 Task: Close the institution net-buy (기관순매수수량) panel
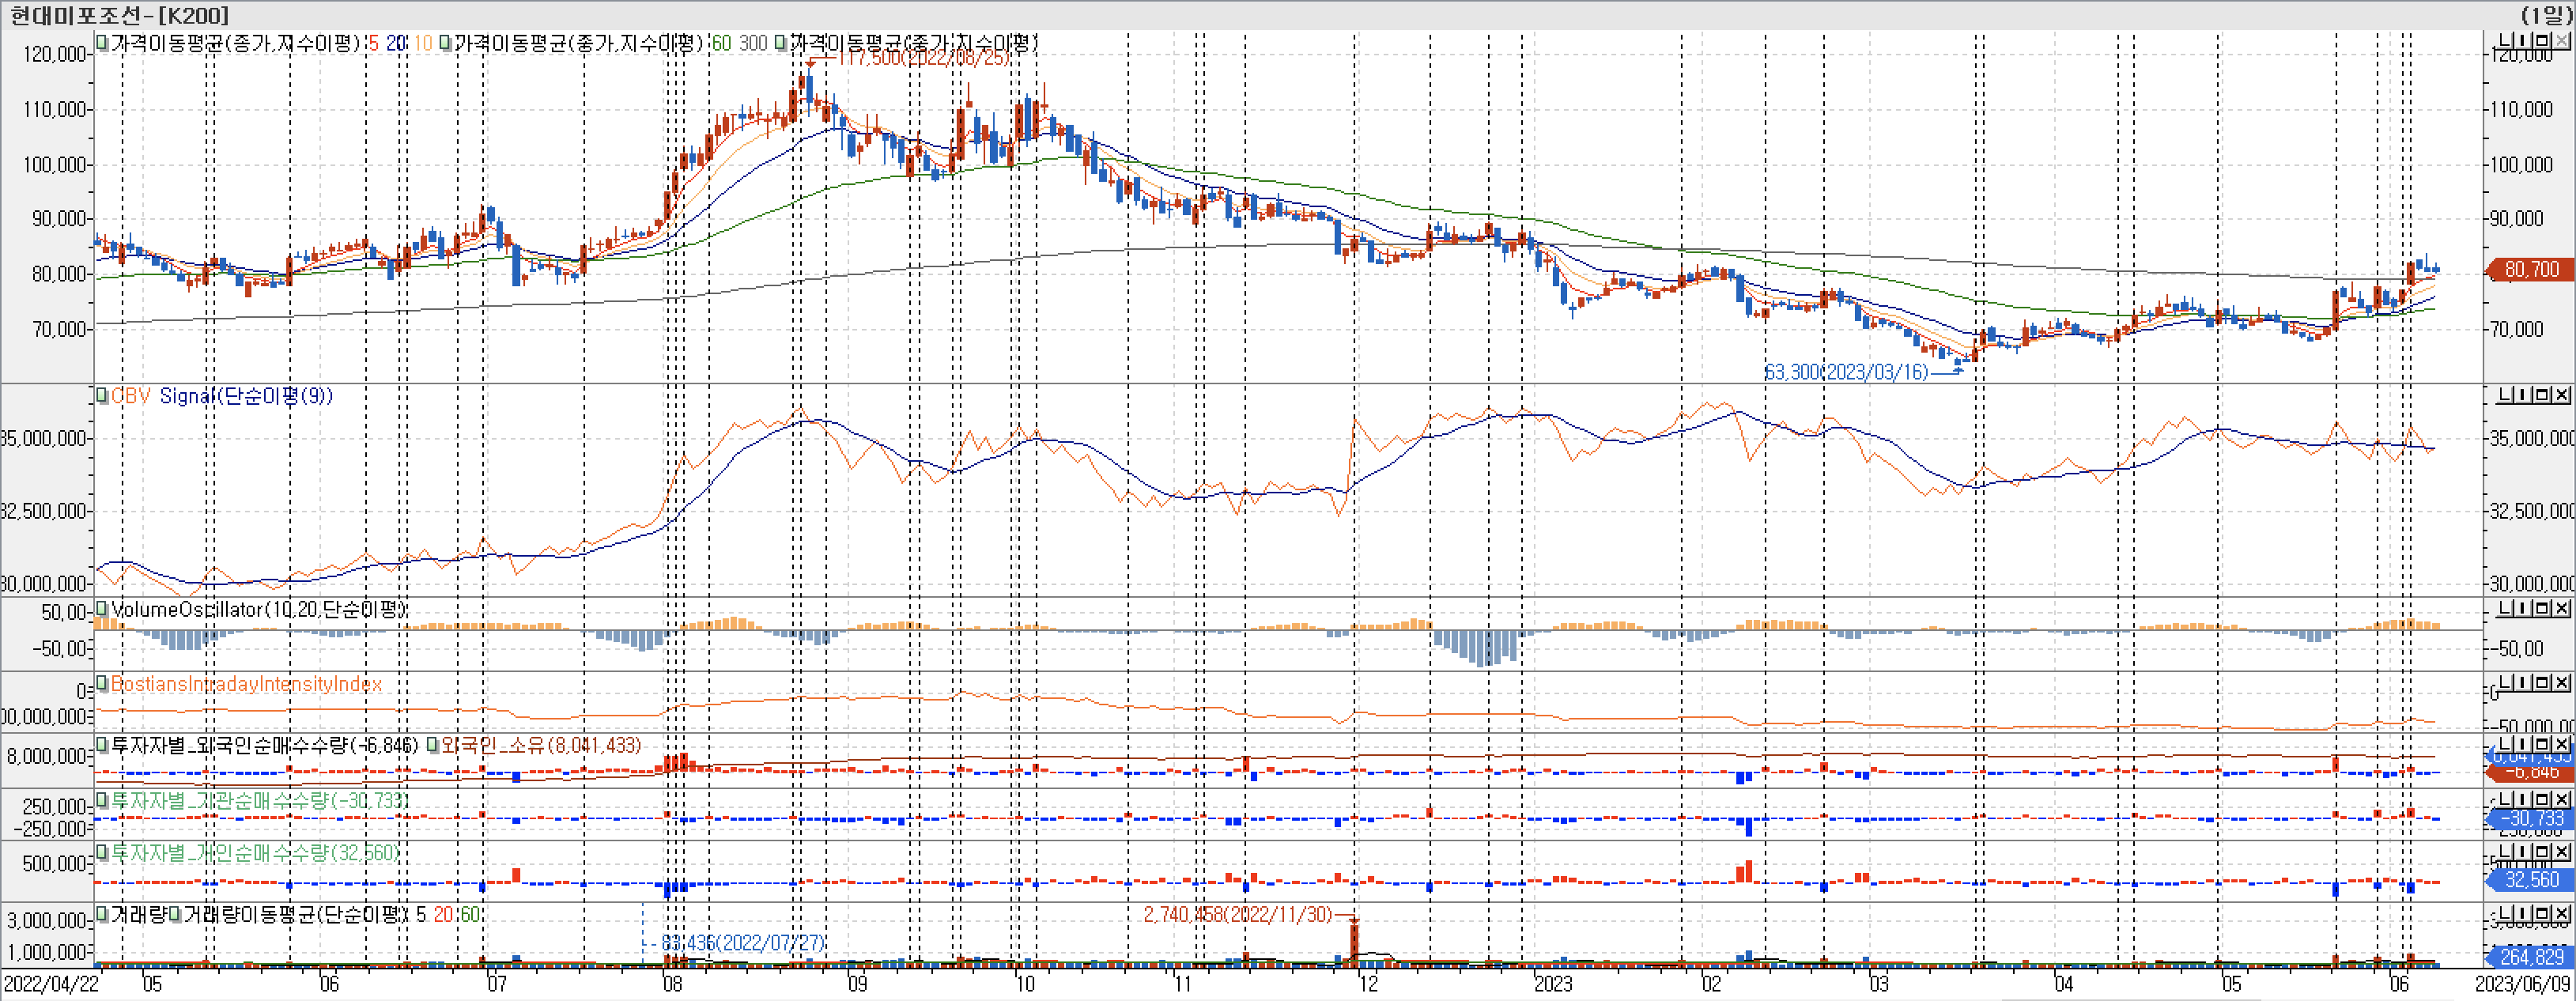pyautogui.click(x=2561, y=800)
